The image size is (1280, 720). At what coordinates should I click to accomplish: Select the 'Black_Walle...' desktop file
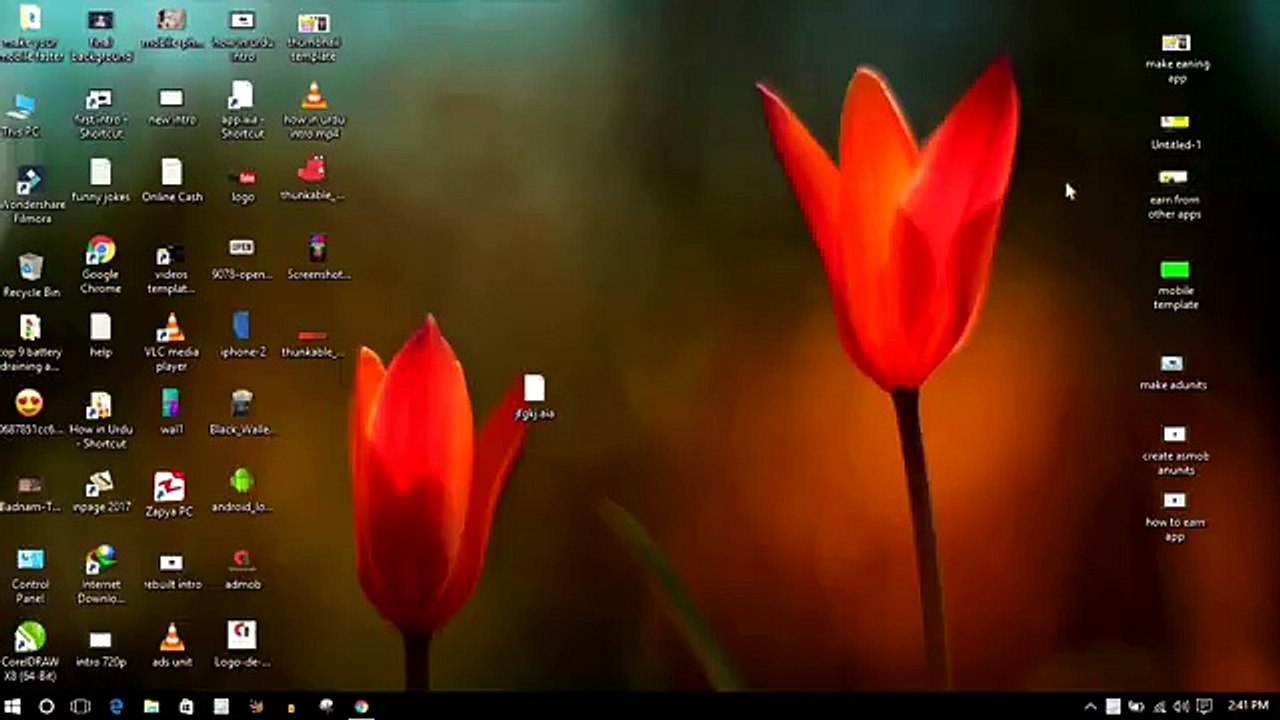point(241,412)
